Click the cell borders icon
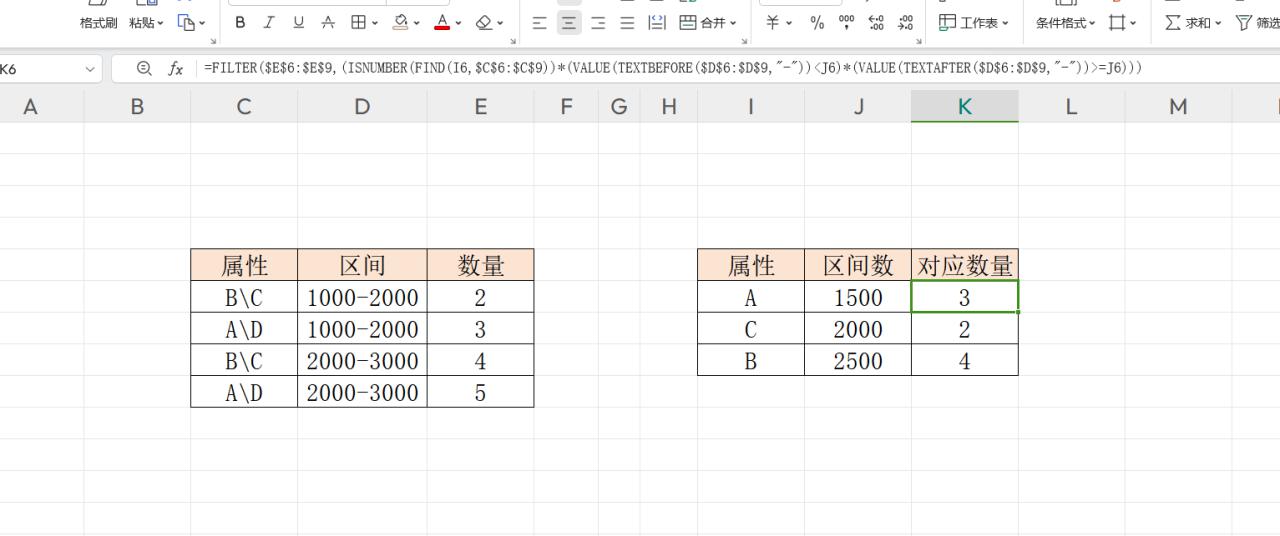 tap(357, 22)
